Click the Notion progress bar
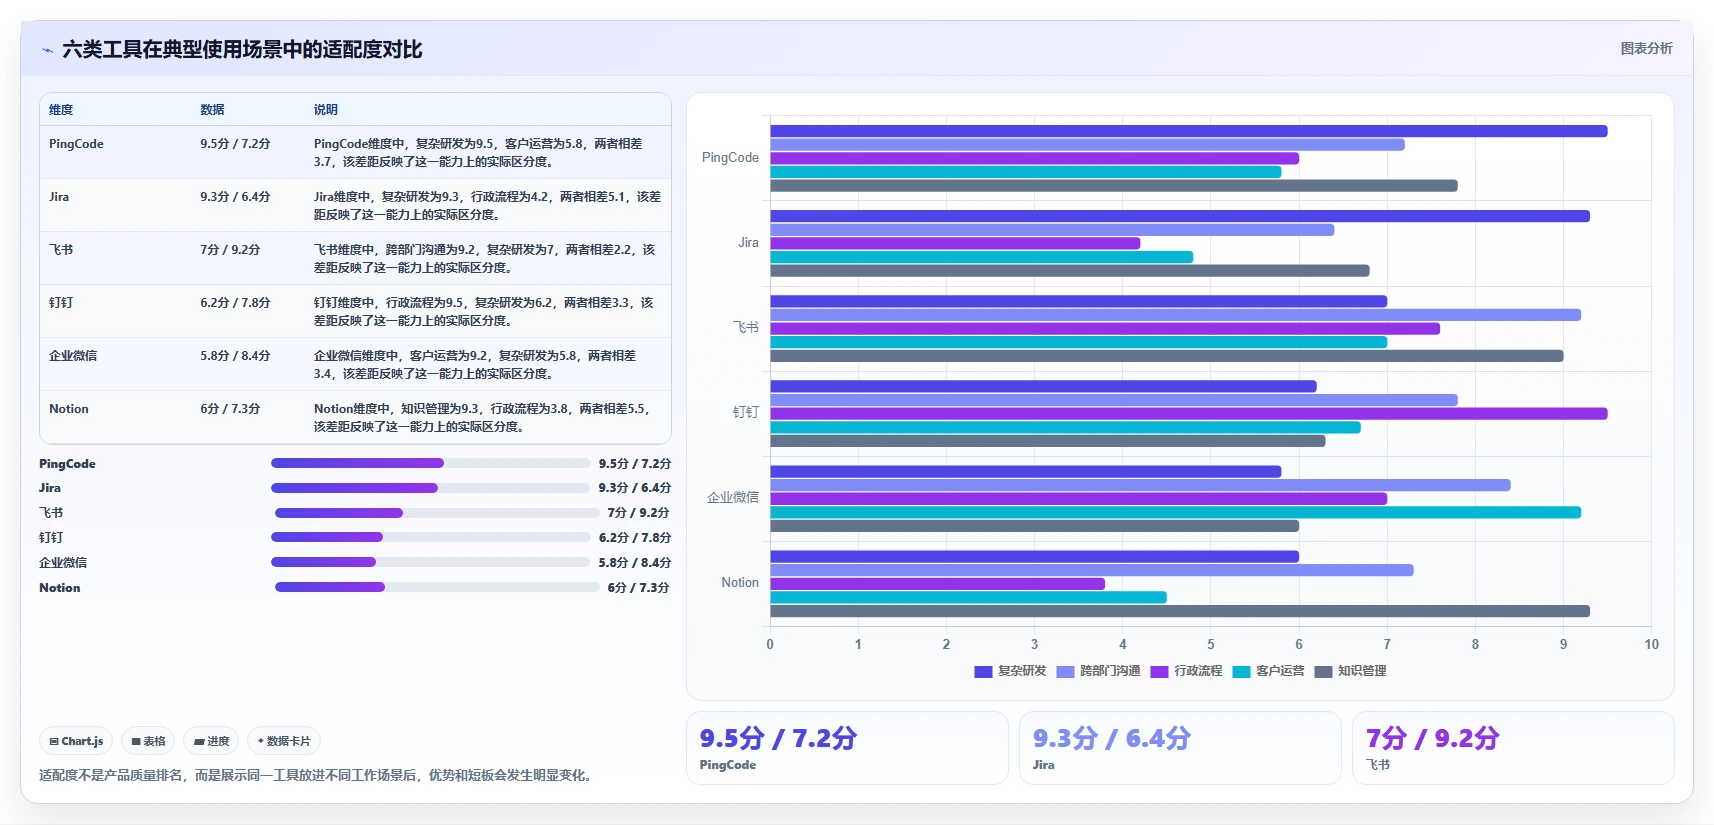 point(437,587)
